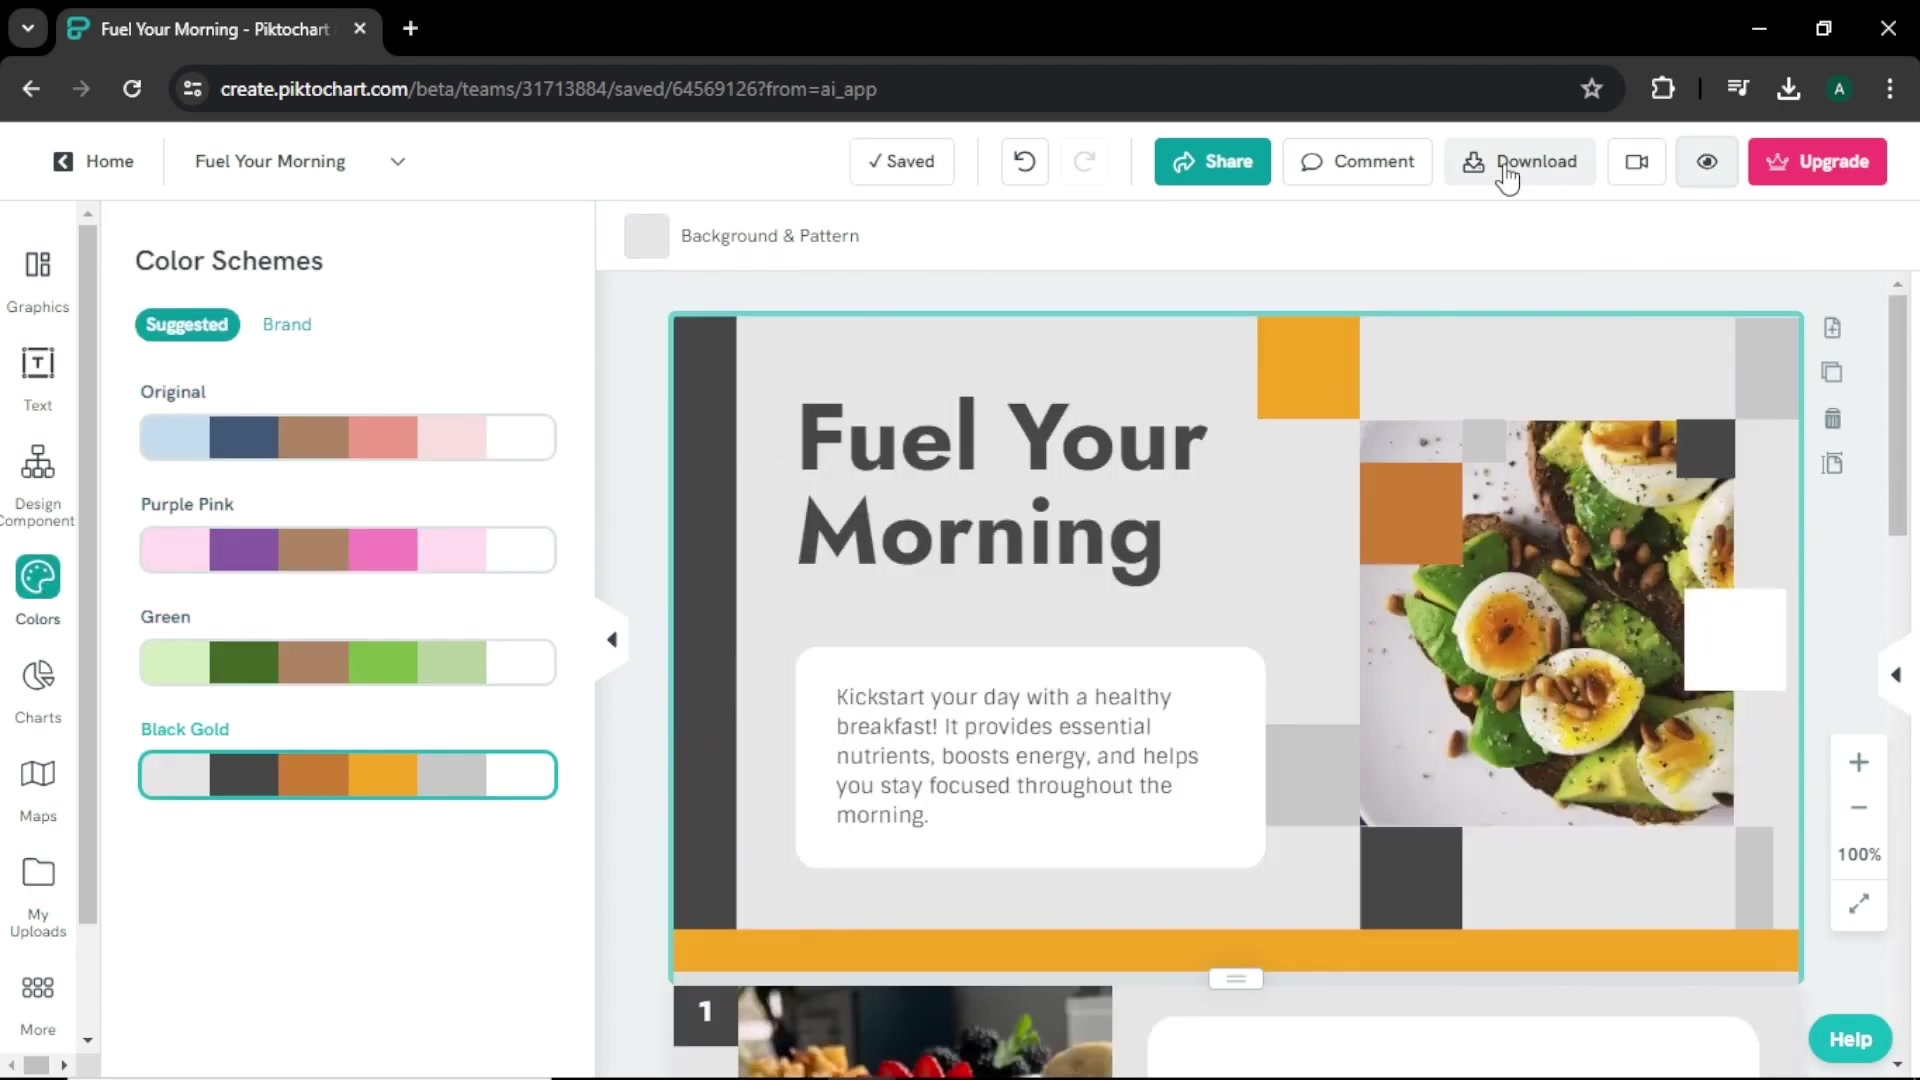This screenshot has height=1080, width=1920.
Task: Open the Background & Pattern color swatch
Action: (x=646, y=236)
